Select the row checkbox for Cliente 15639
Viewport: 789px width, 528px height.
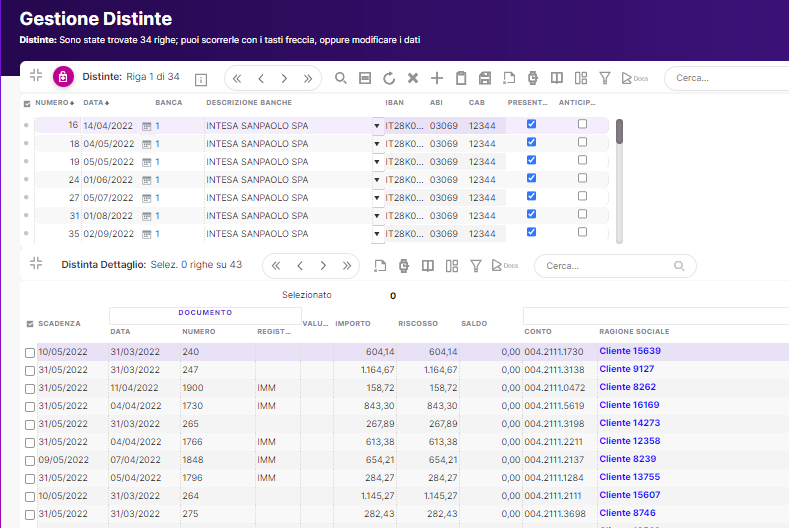30,353
